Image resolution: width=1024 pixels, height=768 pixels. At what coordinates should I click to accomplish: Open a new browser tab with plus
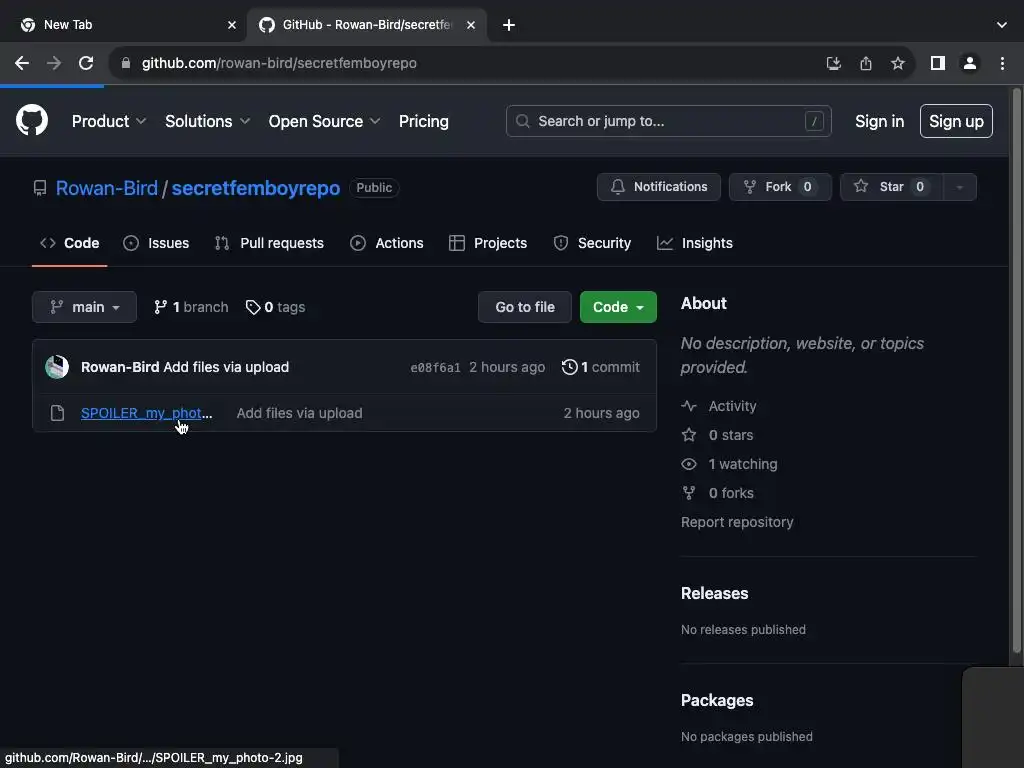pyautogui.click(x=509, y=25)
